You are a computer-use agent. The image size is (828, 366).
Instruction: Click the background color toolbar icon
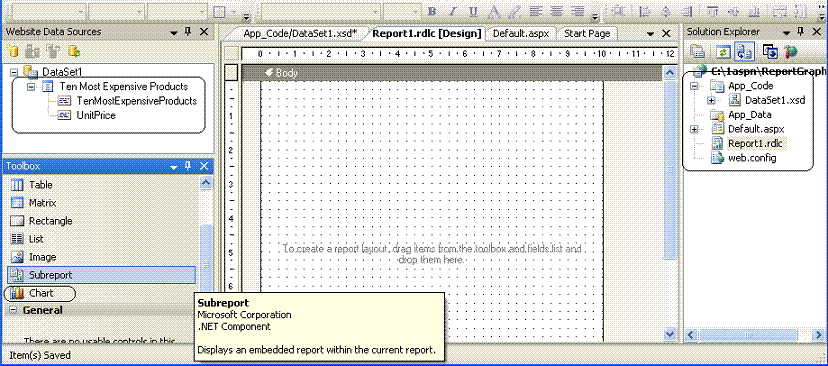point(514,12)
